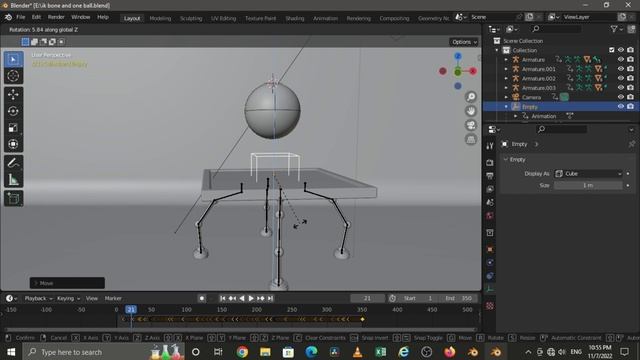Select the Annotate tool
This screenshot has width=640, height=360.
(13, 163)
